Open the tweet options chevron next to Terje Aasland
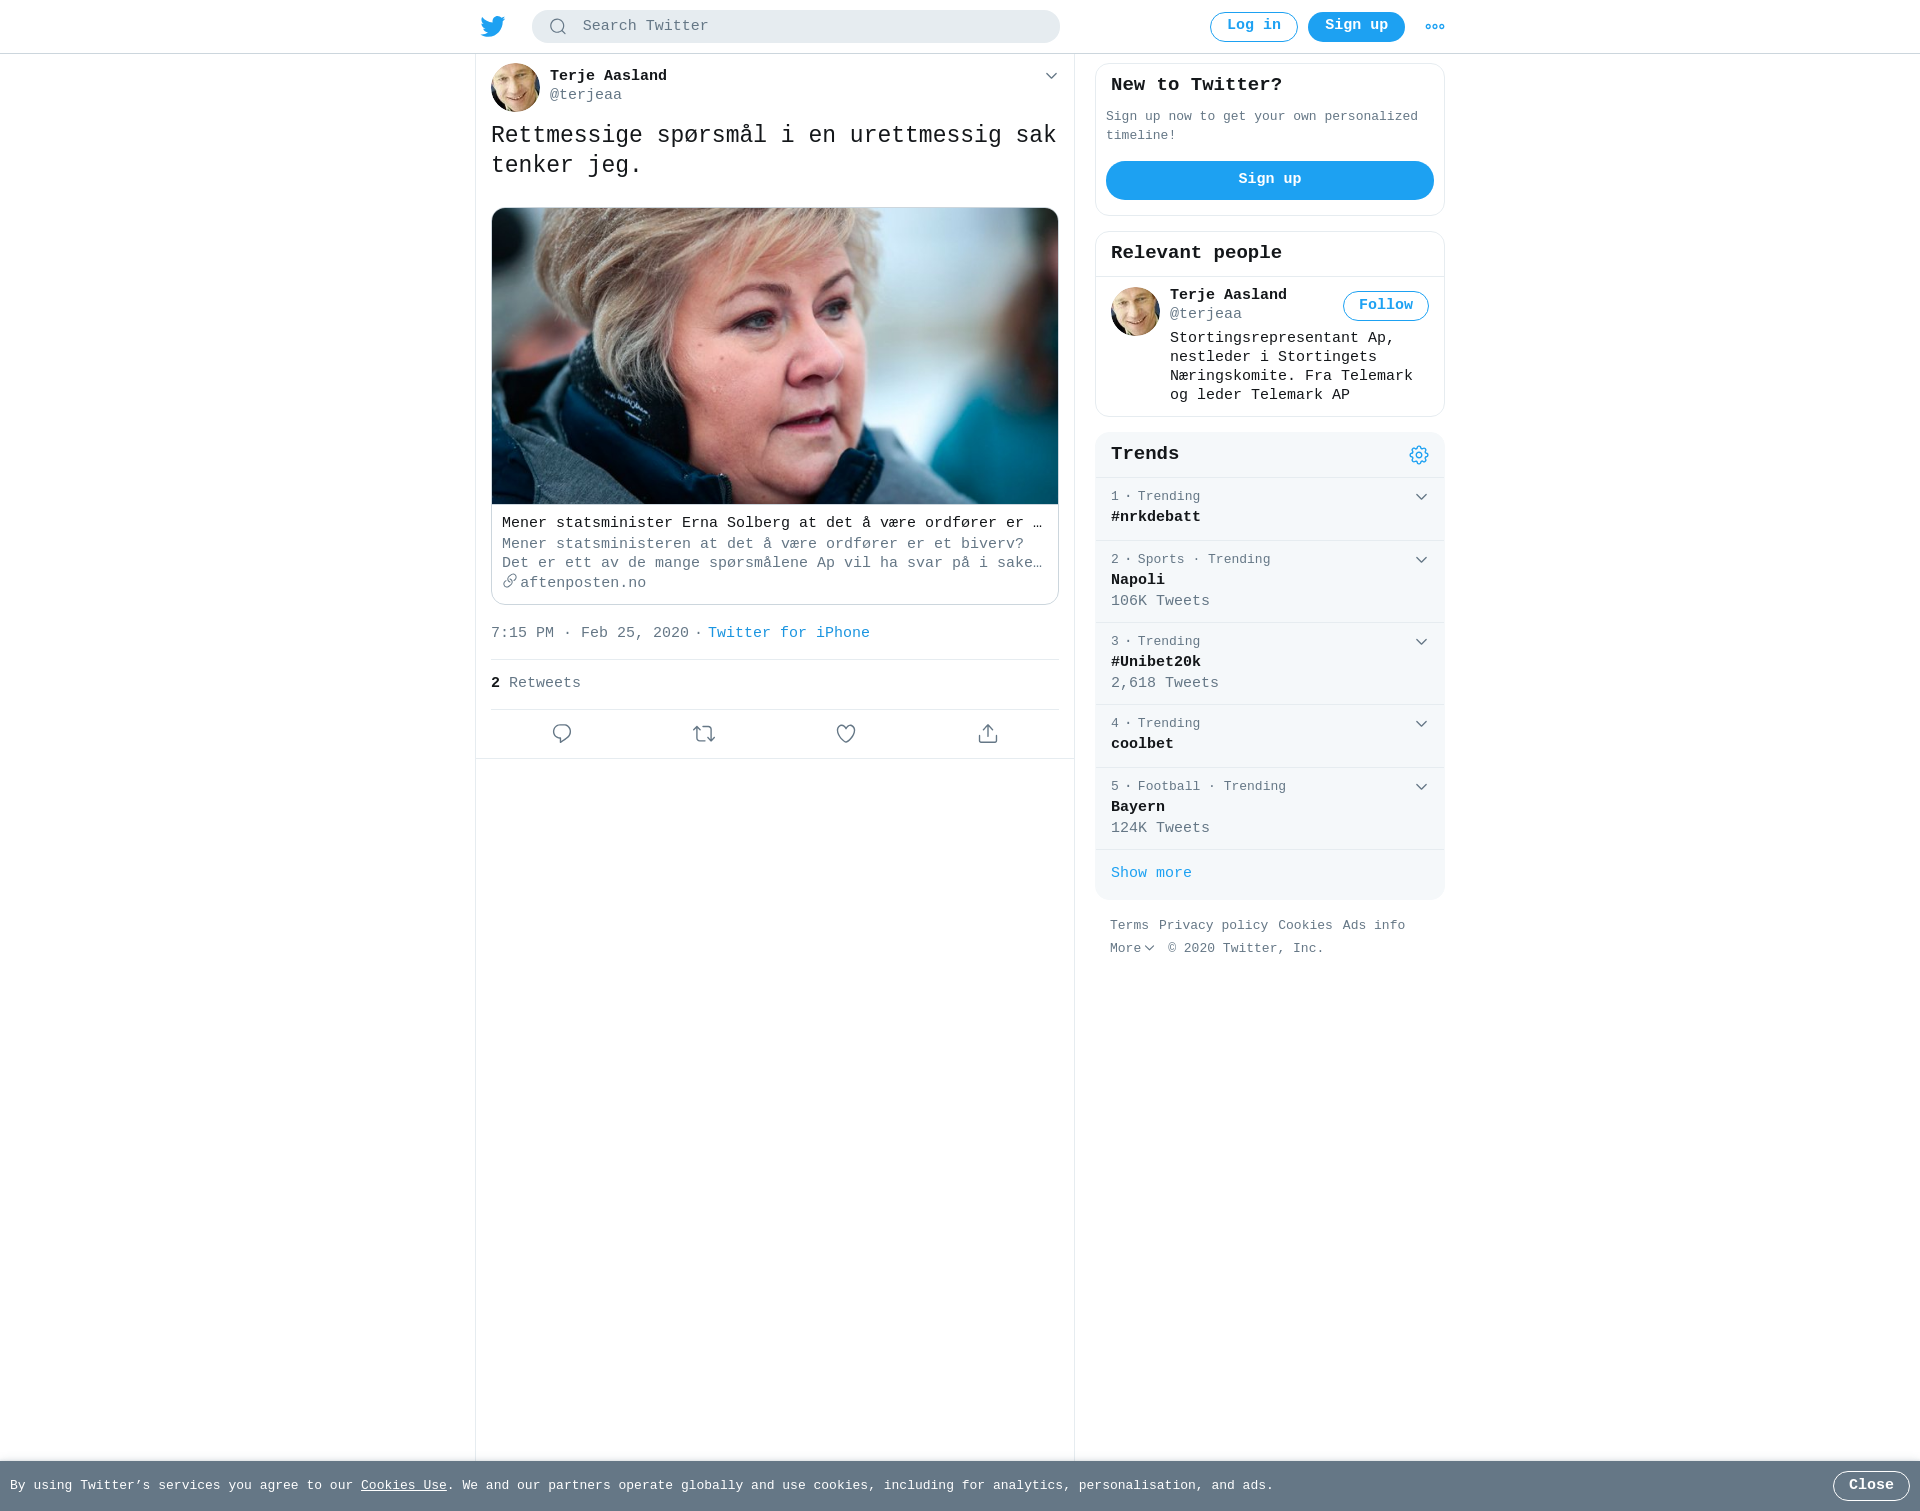Viewport: 1920px width, 1511px height. 1051,76
